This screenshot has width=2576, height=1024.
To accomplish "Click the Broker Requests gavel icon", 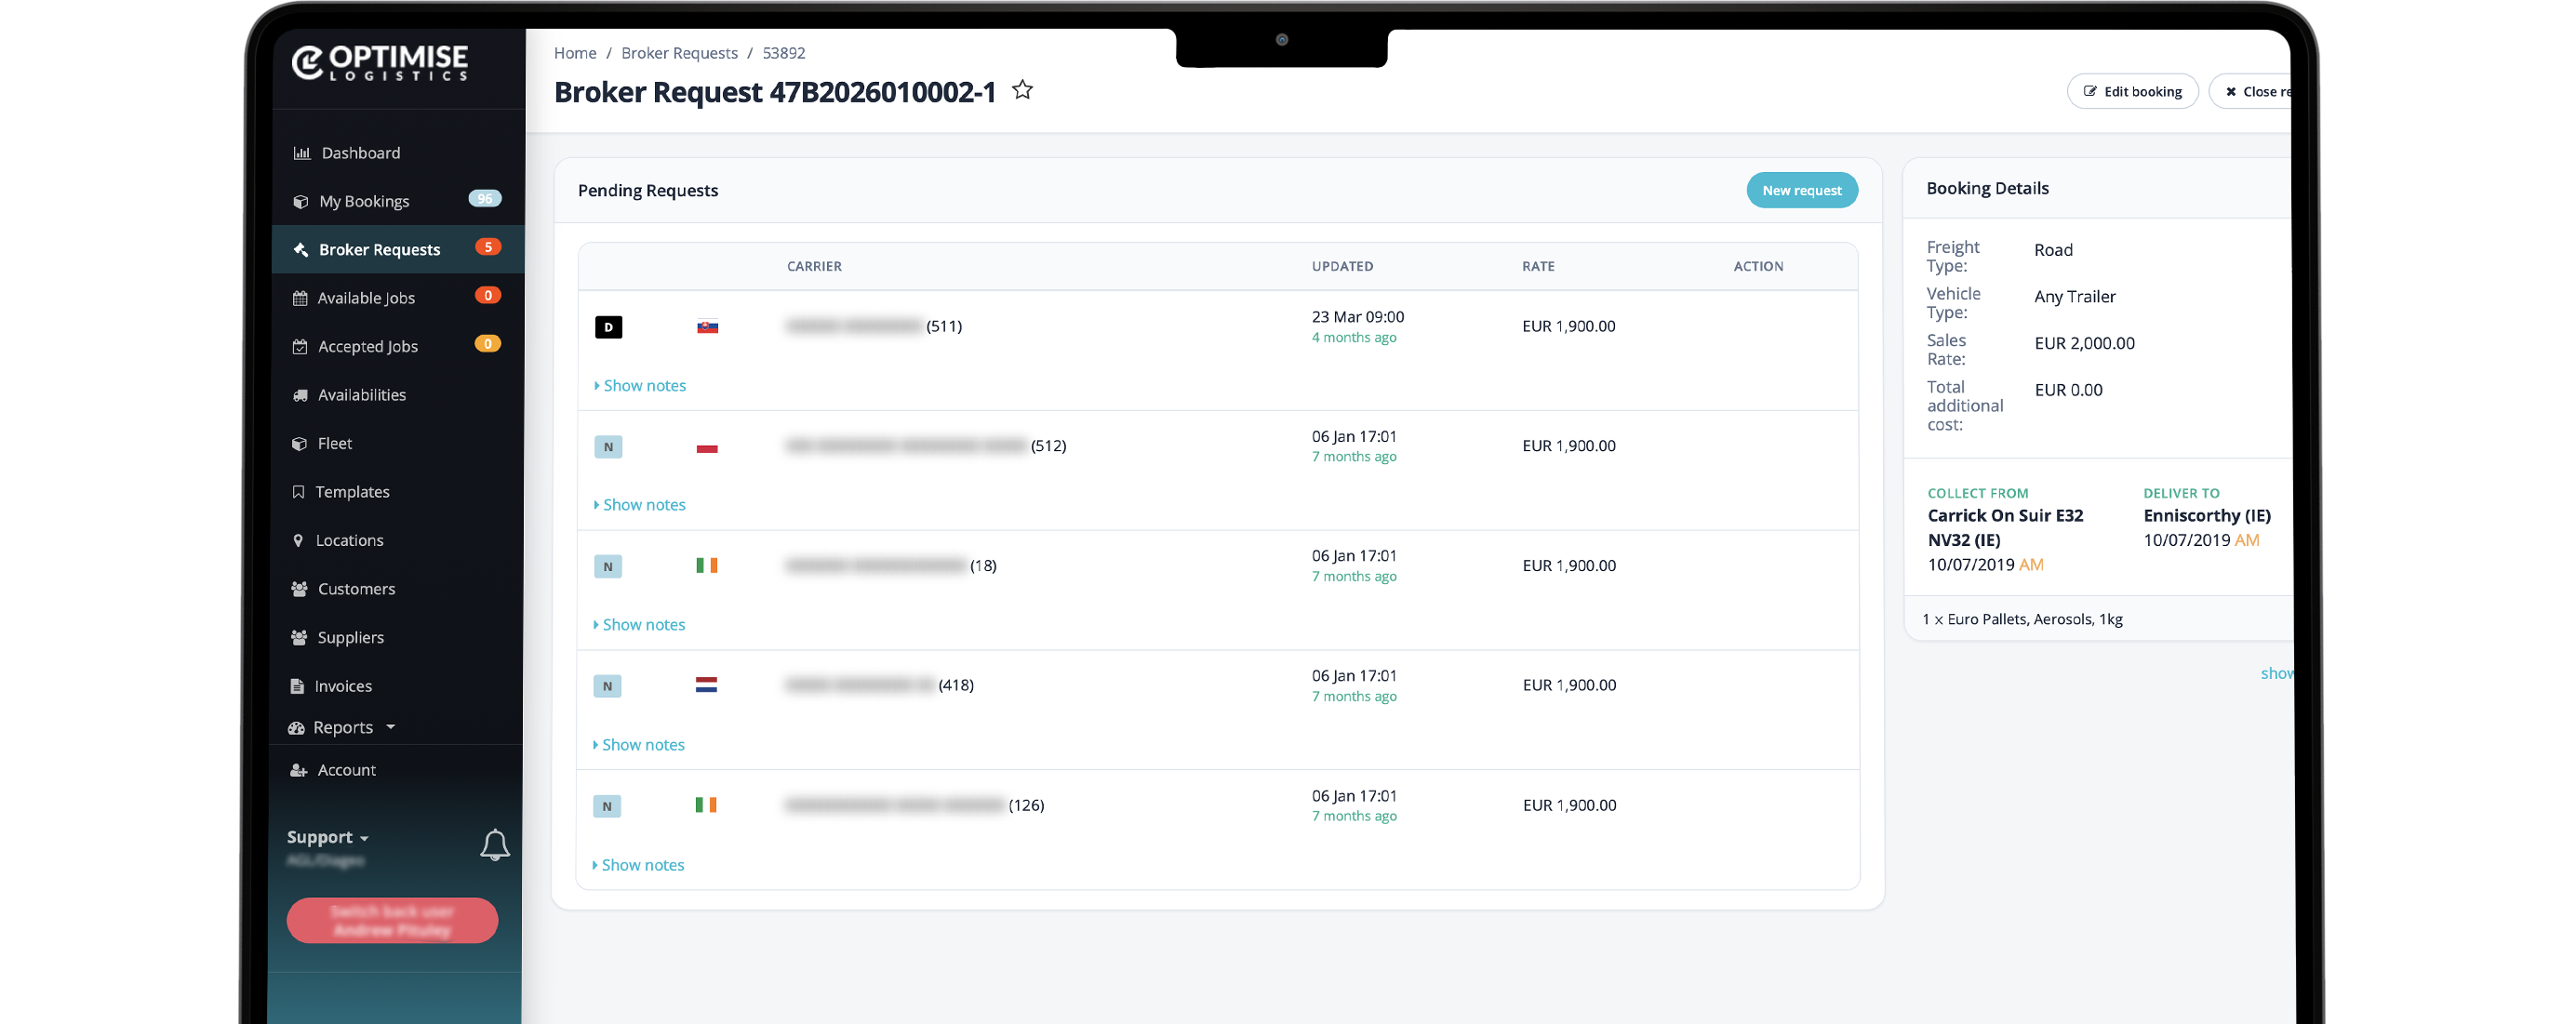I will coord(300,250).
